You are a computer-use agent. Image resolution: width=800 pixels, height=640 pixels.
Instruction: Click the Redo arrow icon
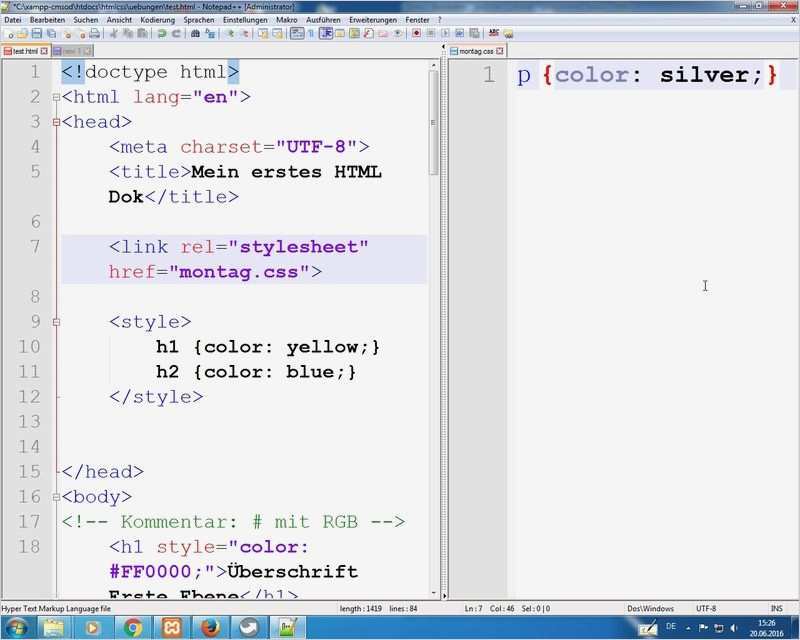177,34
